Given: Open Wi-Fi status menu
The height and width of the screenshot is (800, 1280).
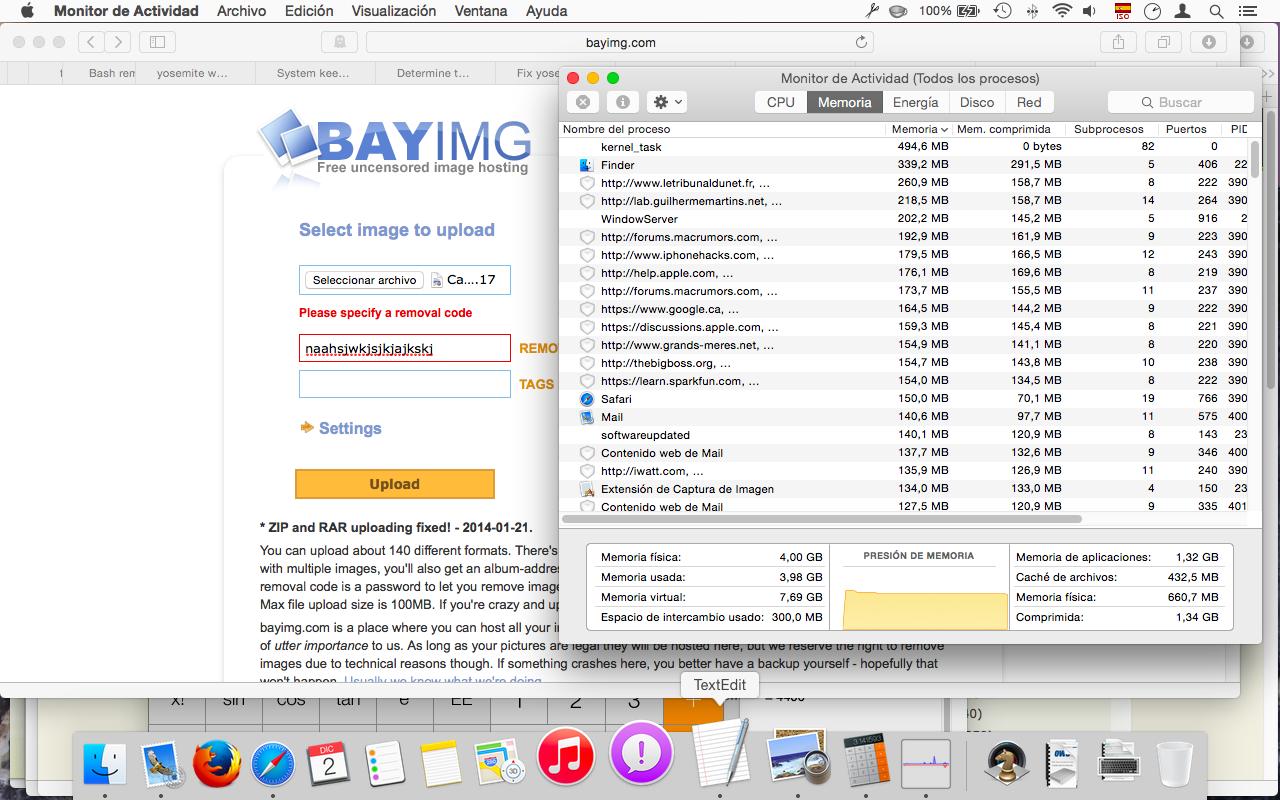Looking at the screenshot, I should (1062, 11).
